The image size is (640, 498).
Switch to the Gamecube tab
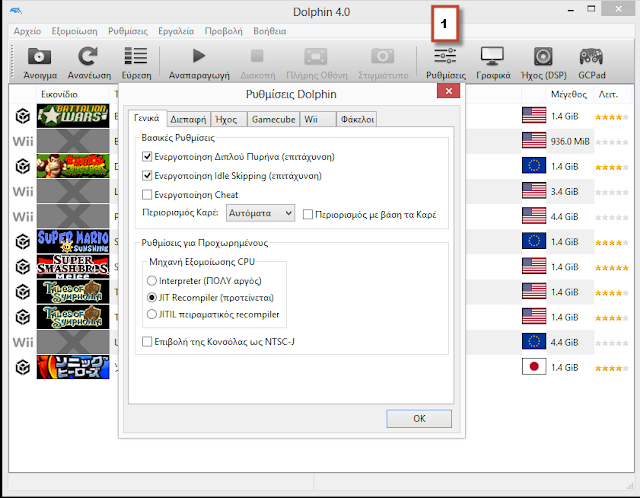[x=273, y=119]
